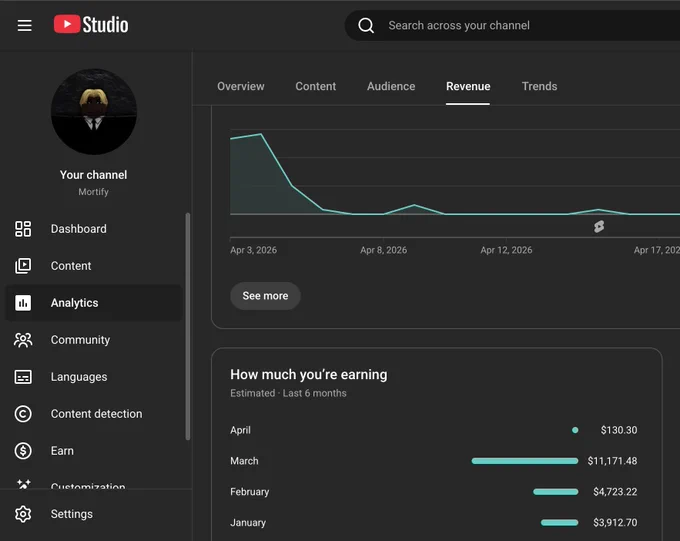Open the Earn dollar icon
Screen dimensions: 680x541
tap(23, 451)
